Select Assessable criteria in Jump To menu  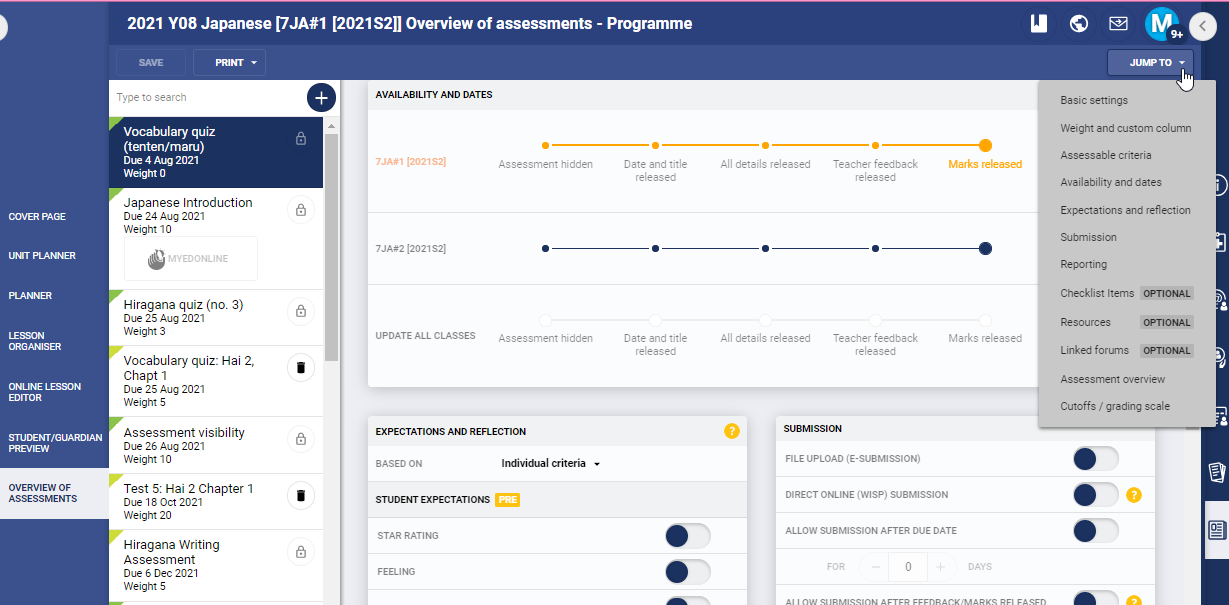click(x=1105, y=155)
